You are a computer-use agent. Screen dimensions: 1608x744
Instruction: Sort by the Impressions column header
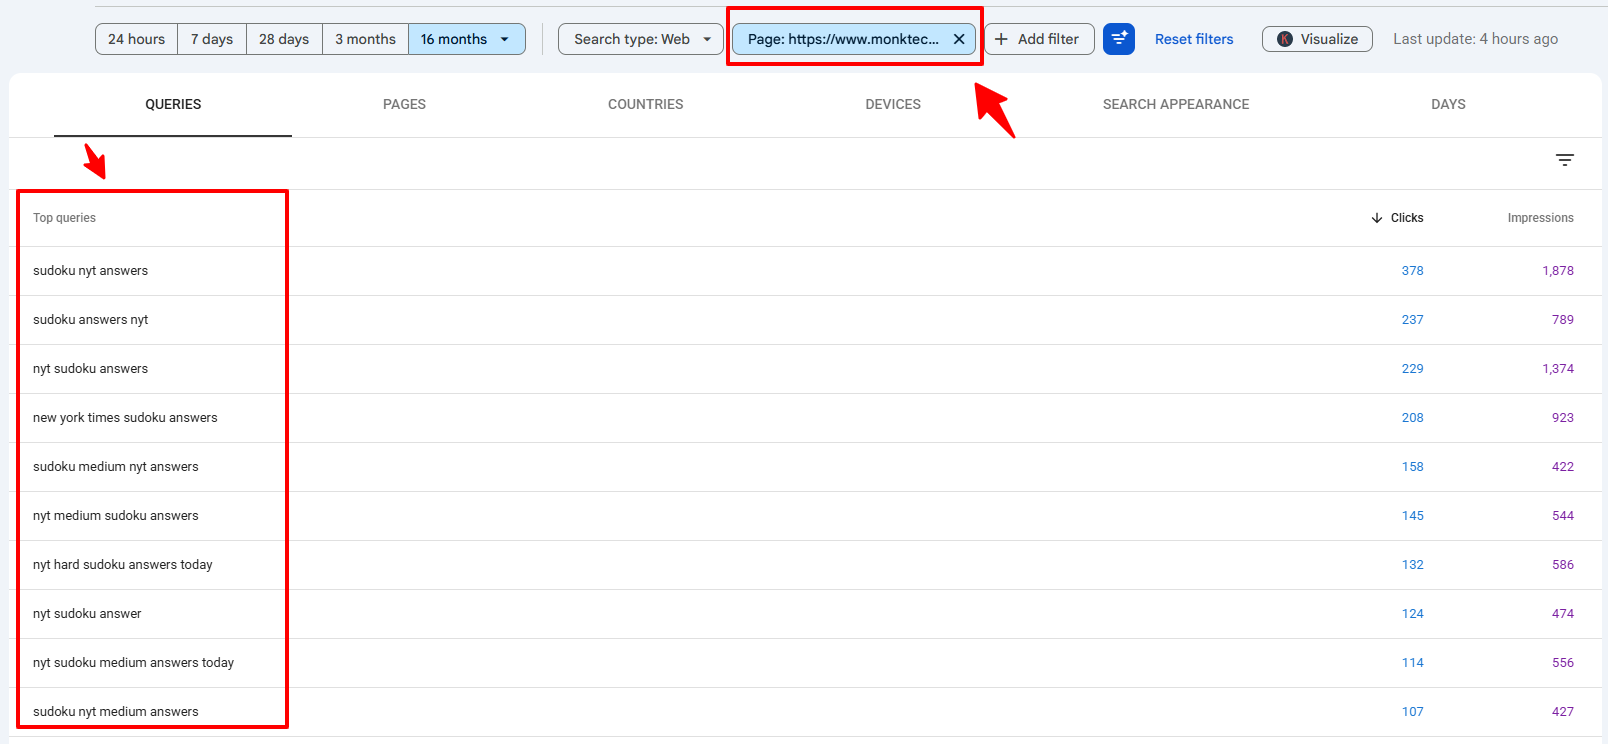pyautogui.click(x=1540, y=218)
